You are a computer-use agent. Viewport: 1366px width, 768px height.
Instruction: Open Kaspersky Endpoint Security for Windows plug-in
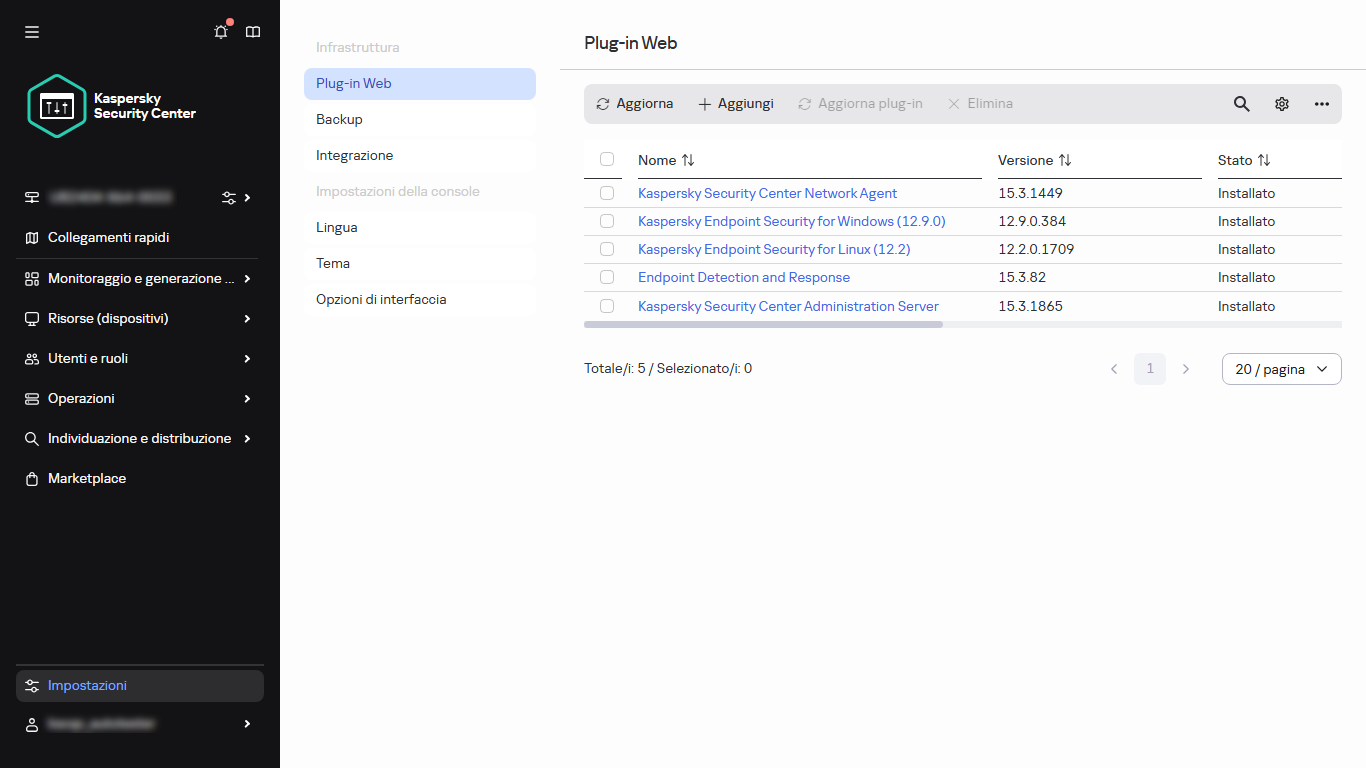pos(791,221)
